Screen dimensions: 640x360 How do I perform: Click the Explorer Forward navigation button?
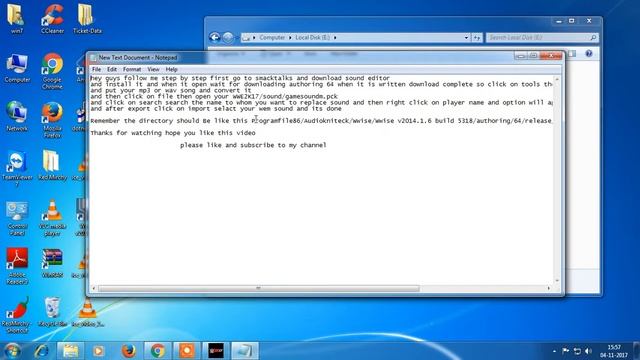tap(228, 38)
